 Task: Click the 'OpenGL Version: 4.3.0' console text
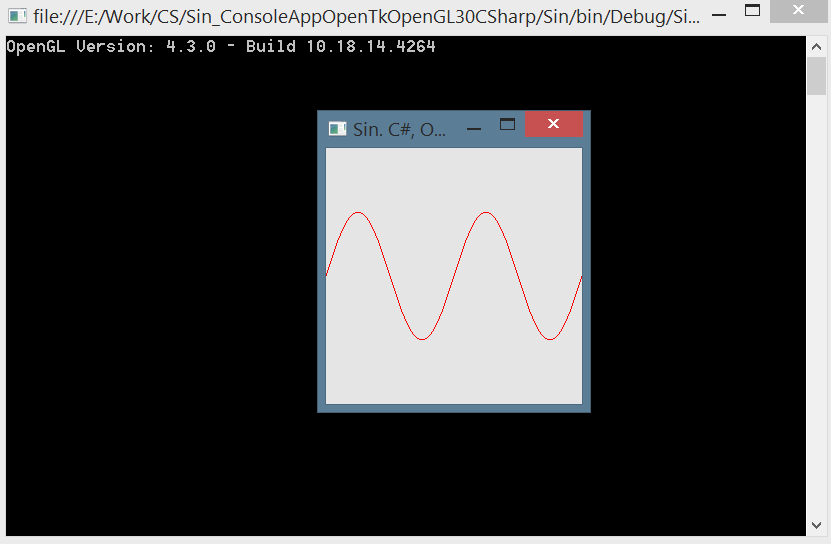[x=111, y=47]
